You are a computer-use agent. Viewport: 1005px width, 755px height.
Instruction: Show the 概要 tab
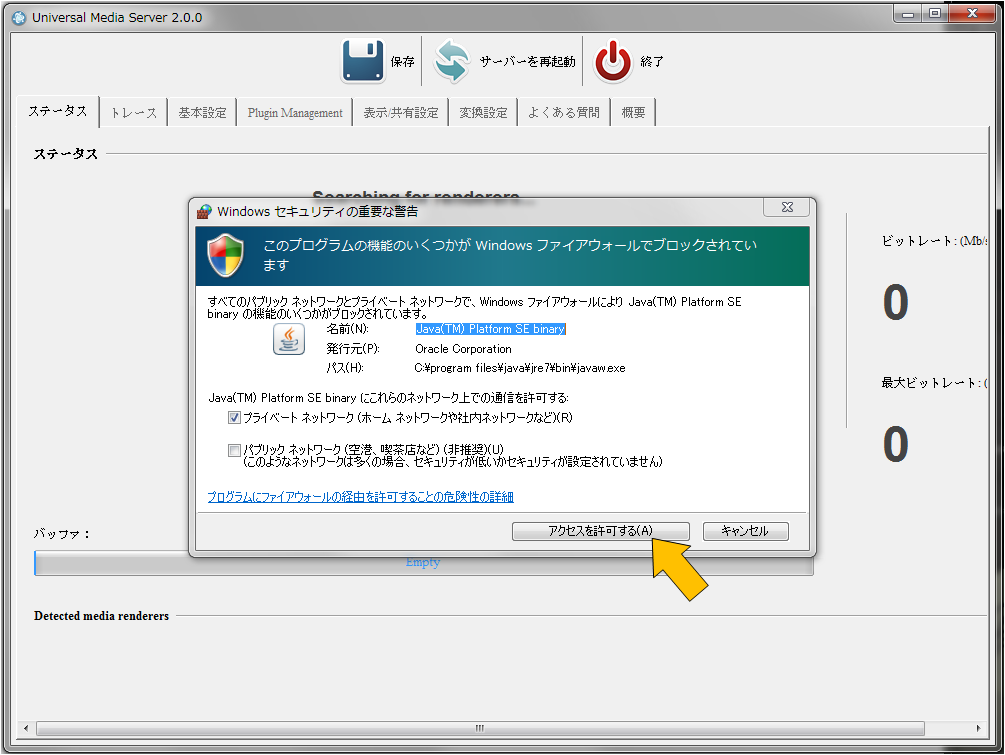pyautogui.click(x=633, y=113)
